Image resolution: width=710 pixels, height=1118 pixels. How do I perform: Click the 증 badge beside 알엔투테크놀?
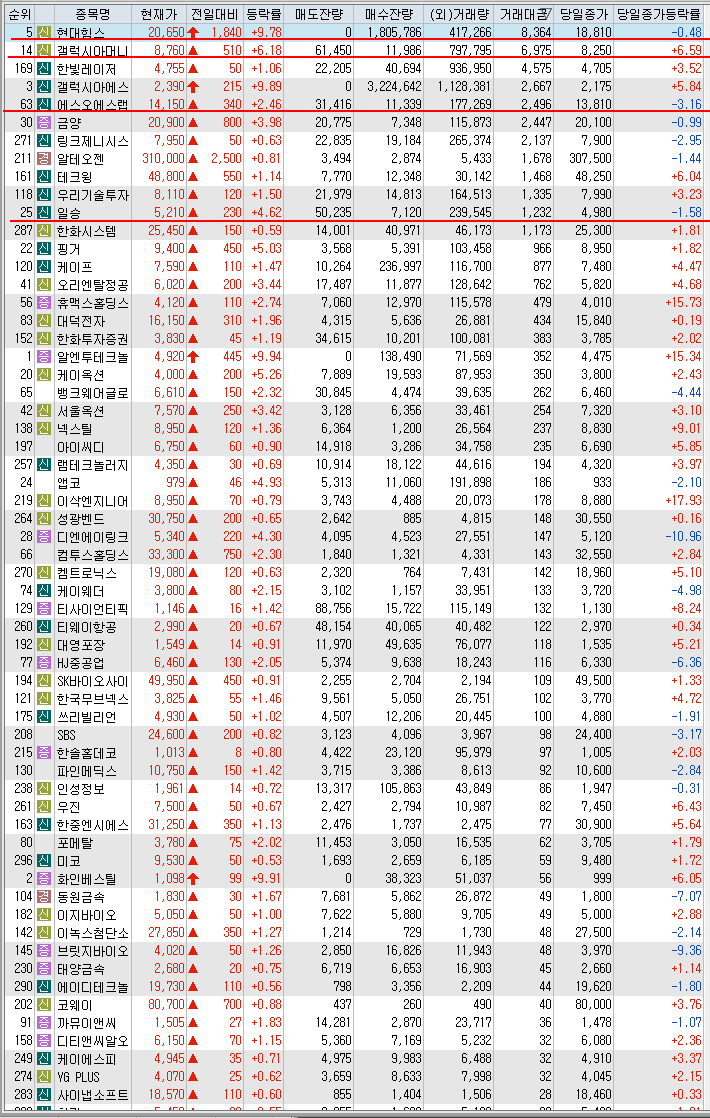44,357
